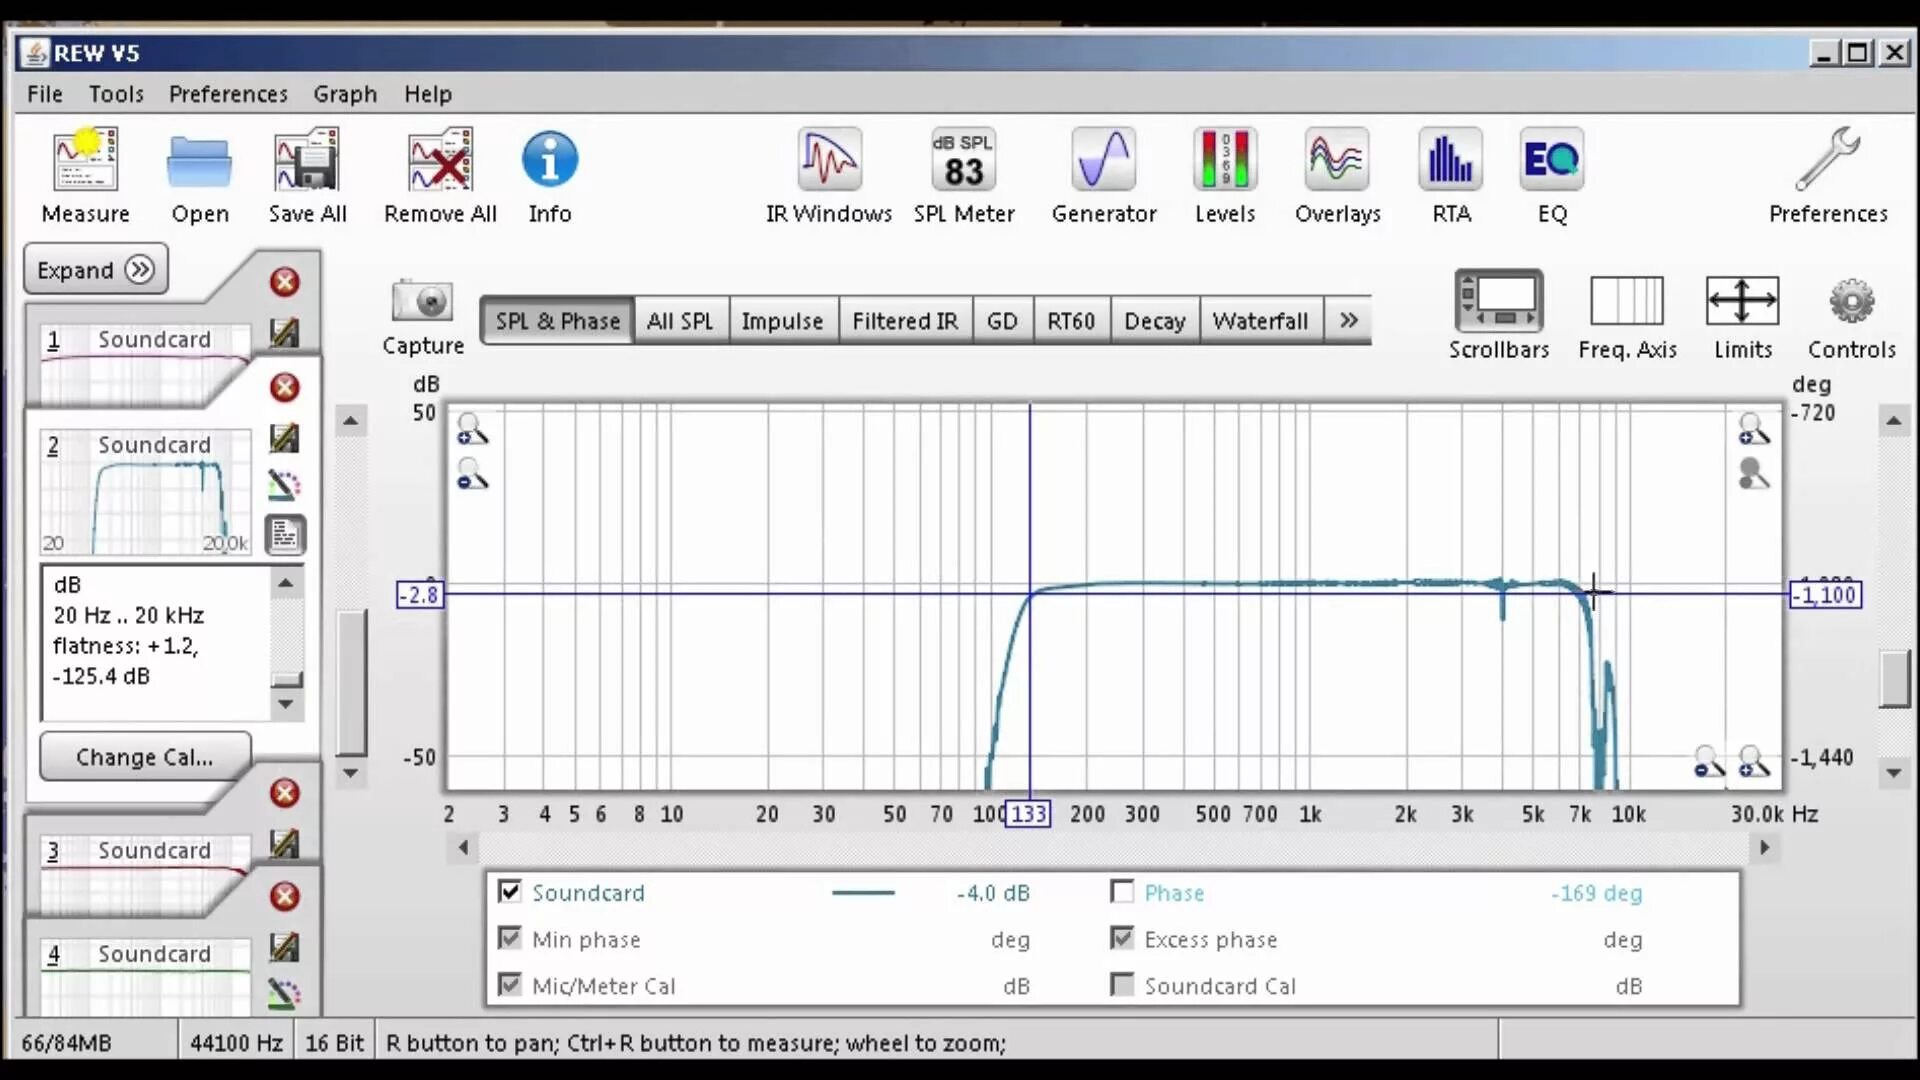
Task: Open the Tools menu
Action: pos(116,94)
